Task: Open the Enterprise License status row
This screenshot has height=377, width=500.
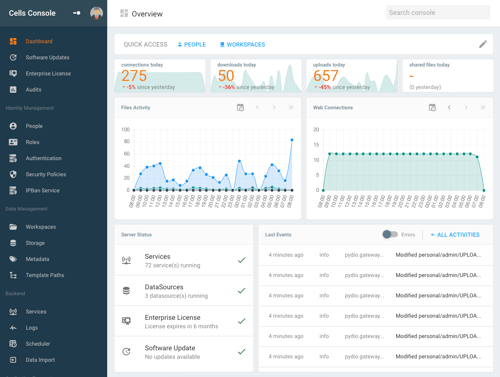Action: [184, 321]
